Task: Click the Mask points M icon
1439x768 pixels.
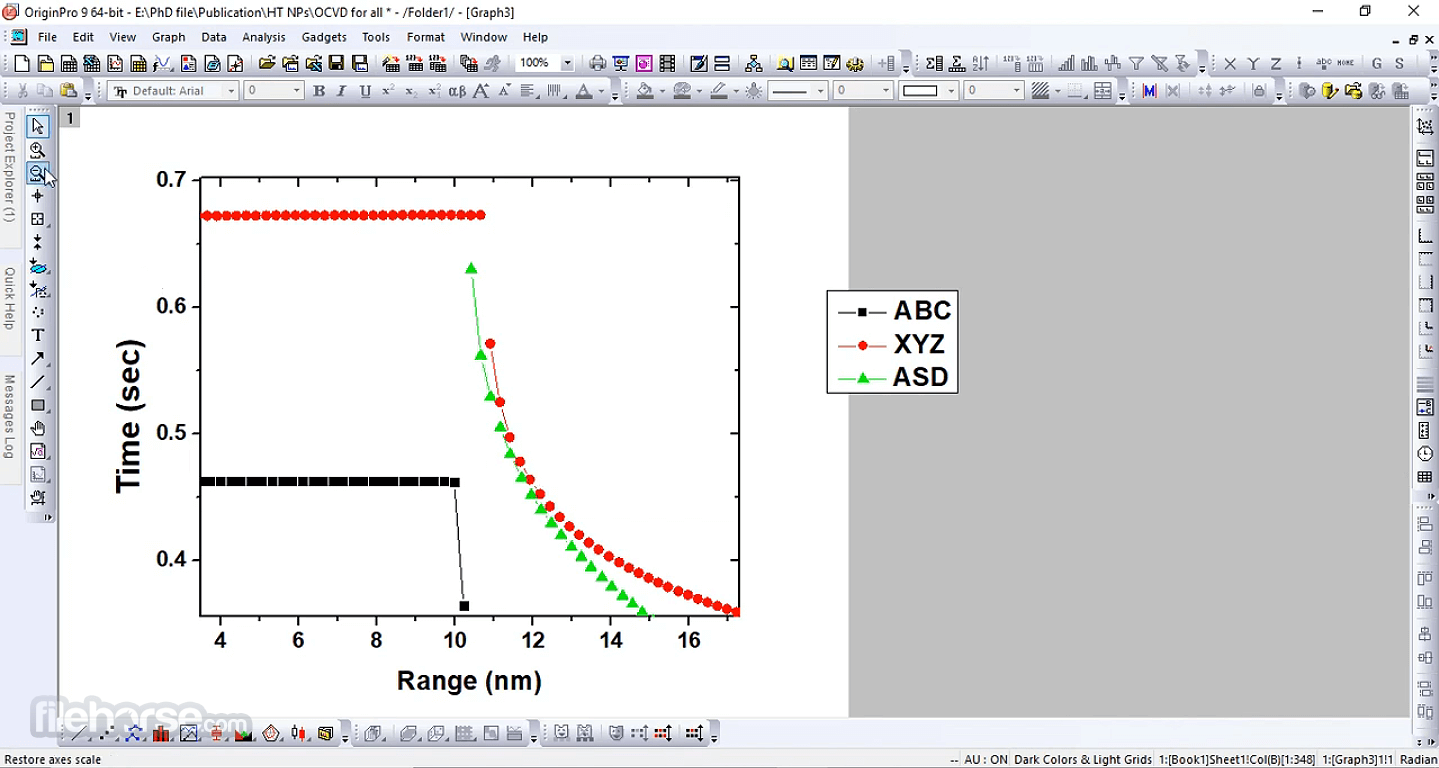Action: [1149, 91]
